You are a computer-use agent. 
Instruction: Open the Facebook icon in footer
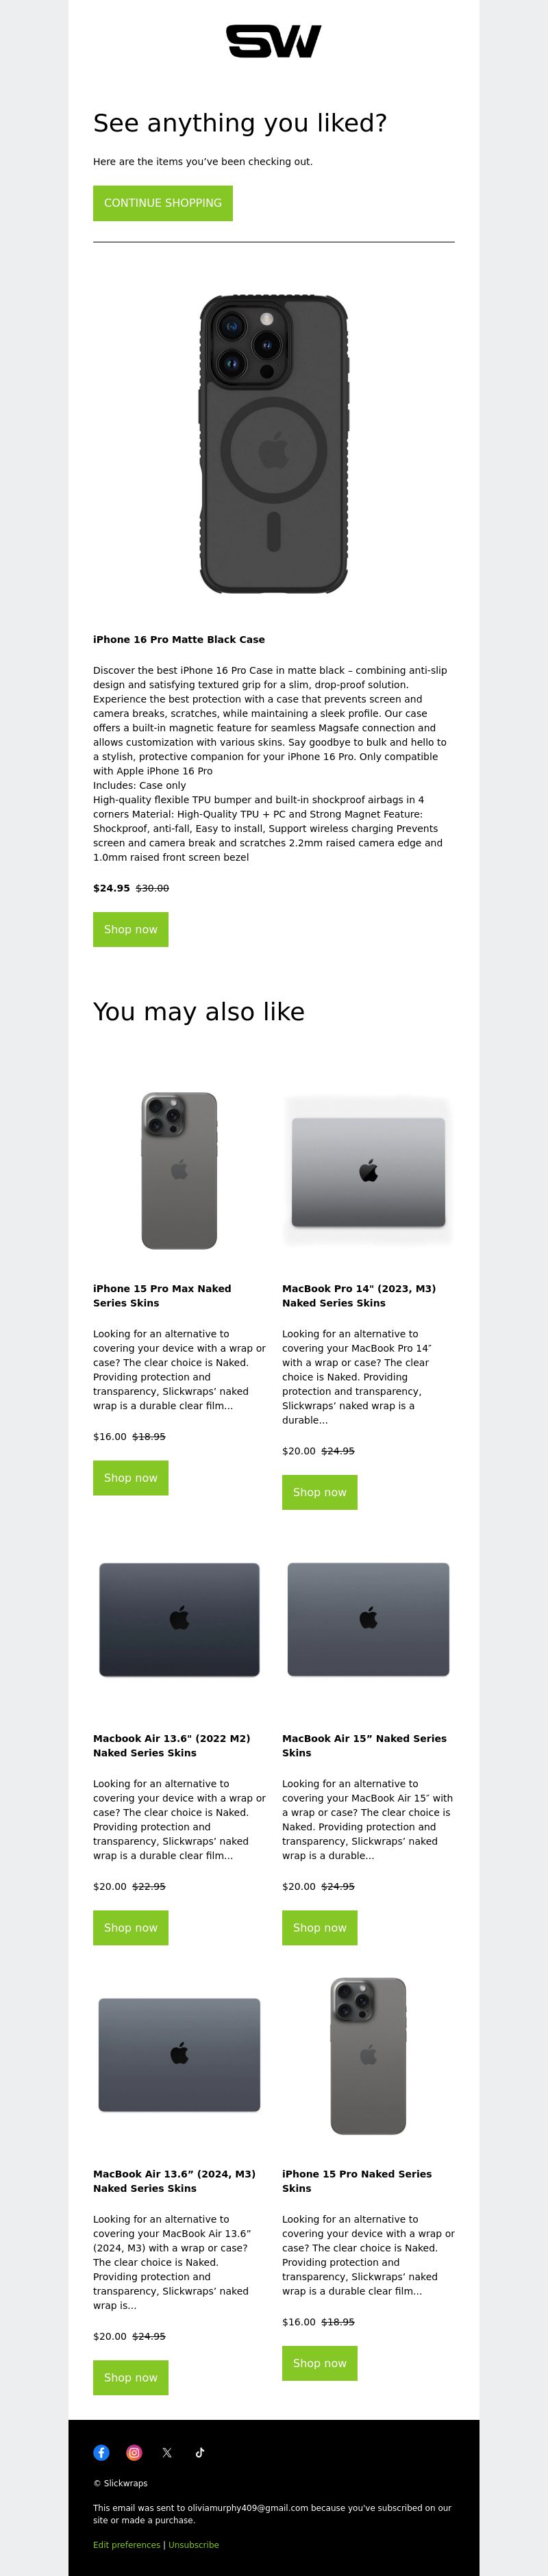coord(101,2452)
